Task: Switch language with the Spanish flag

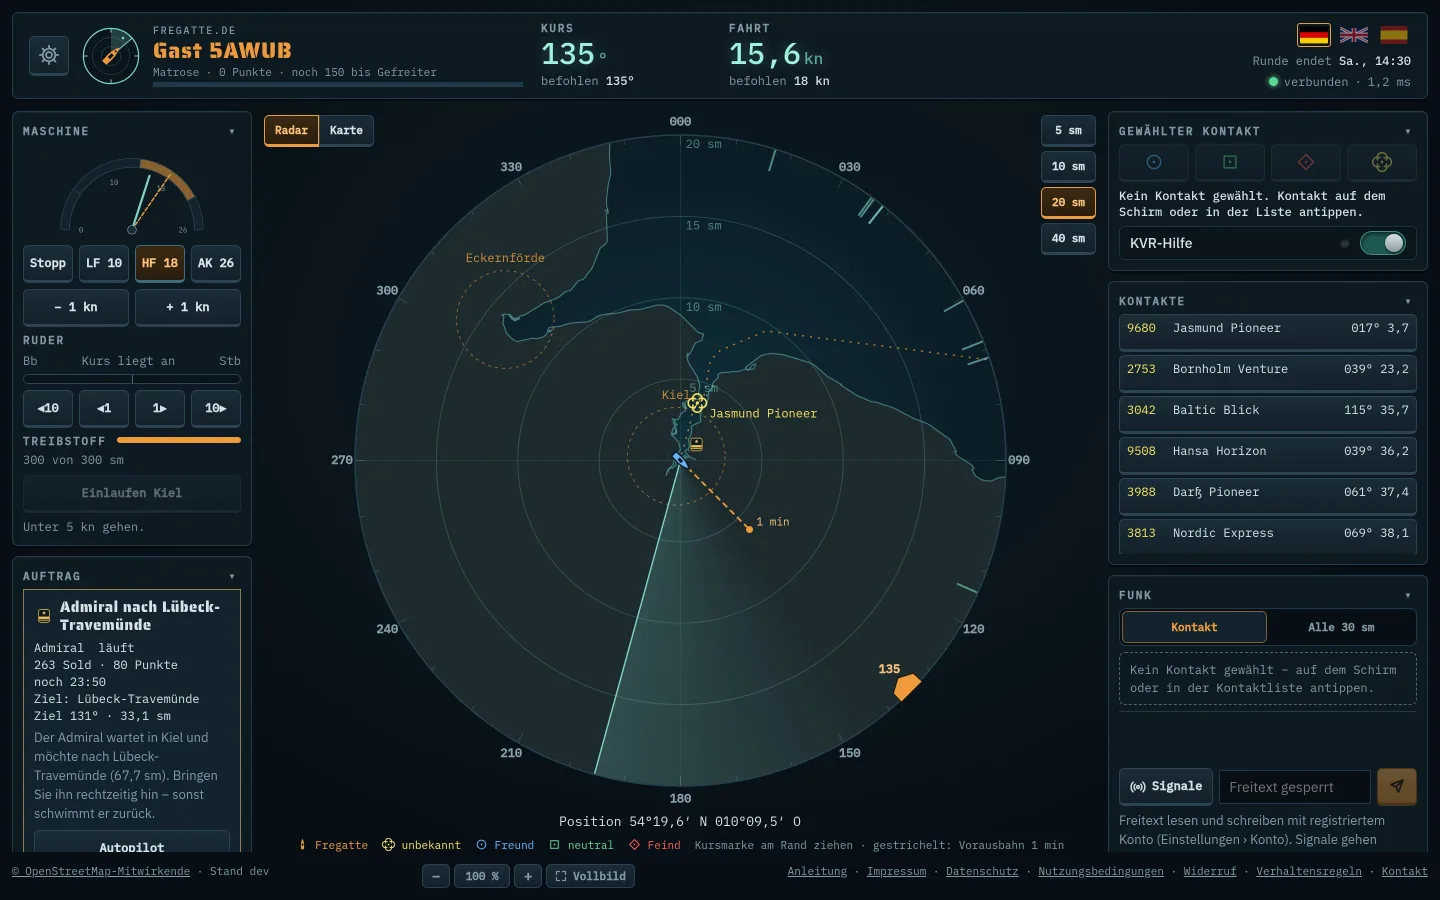Action: point(1394,35)
